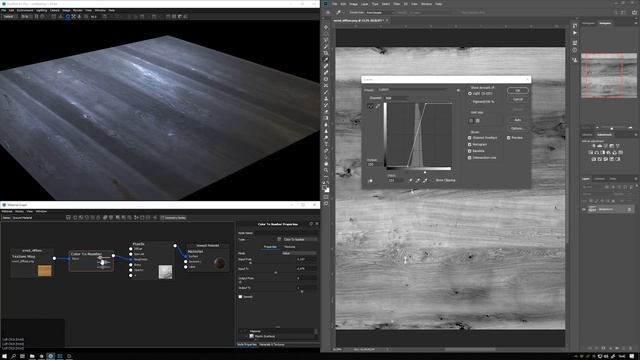Choose the curve point editing tool in Curves
This screenshot has width=640, height=360.
pyautogui.click(x=371, y=107)
